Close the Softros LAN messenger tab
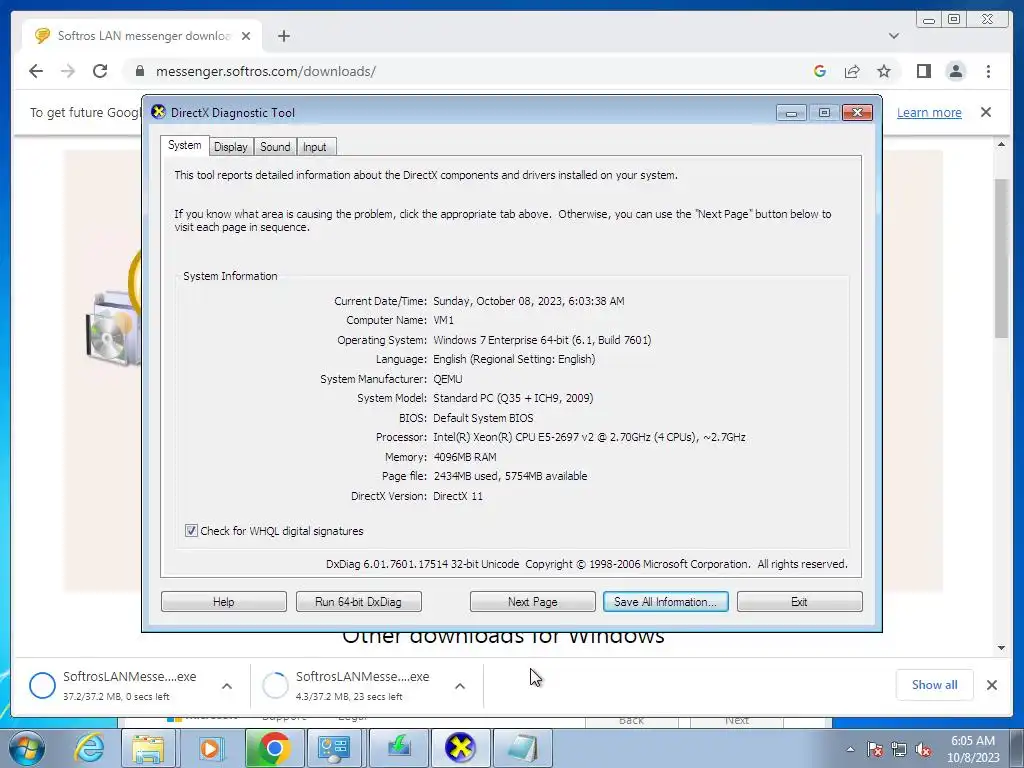The width and height of the screenshot is (1024, 768). pyautogui.click(x=246, y=36)
